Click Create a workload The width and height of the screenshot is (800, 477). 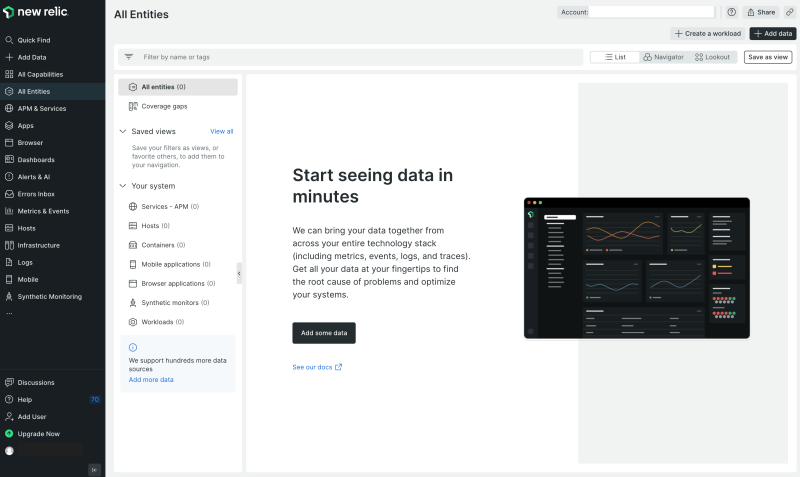[x=707, y=34]
